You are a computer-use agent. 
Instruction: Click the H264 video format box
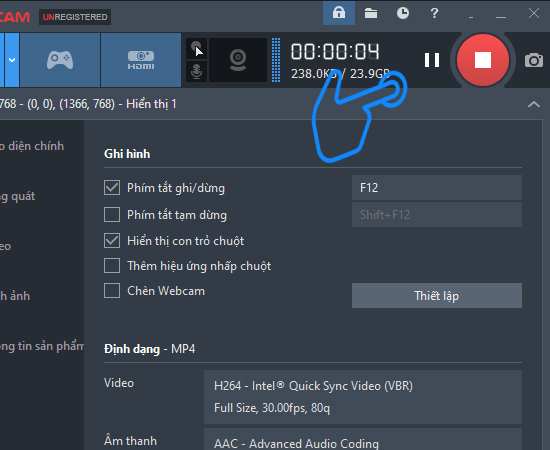point(363,397)
